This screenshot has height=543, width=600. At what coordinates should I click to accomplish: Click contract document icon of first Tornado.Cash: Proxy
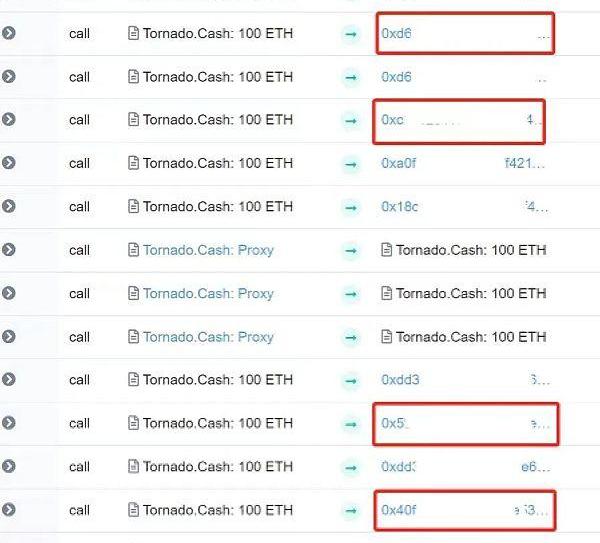coord(133,250)
